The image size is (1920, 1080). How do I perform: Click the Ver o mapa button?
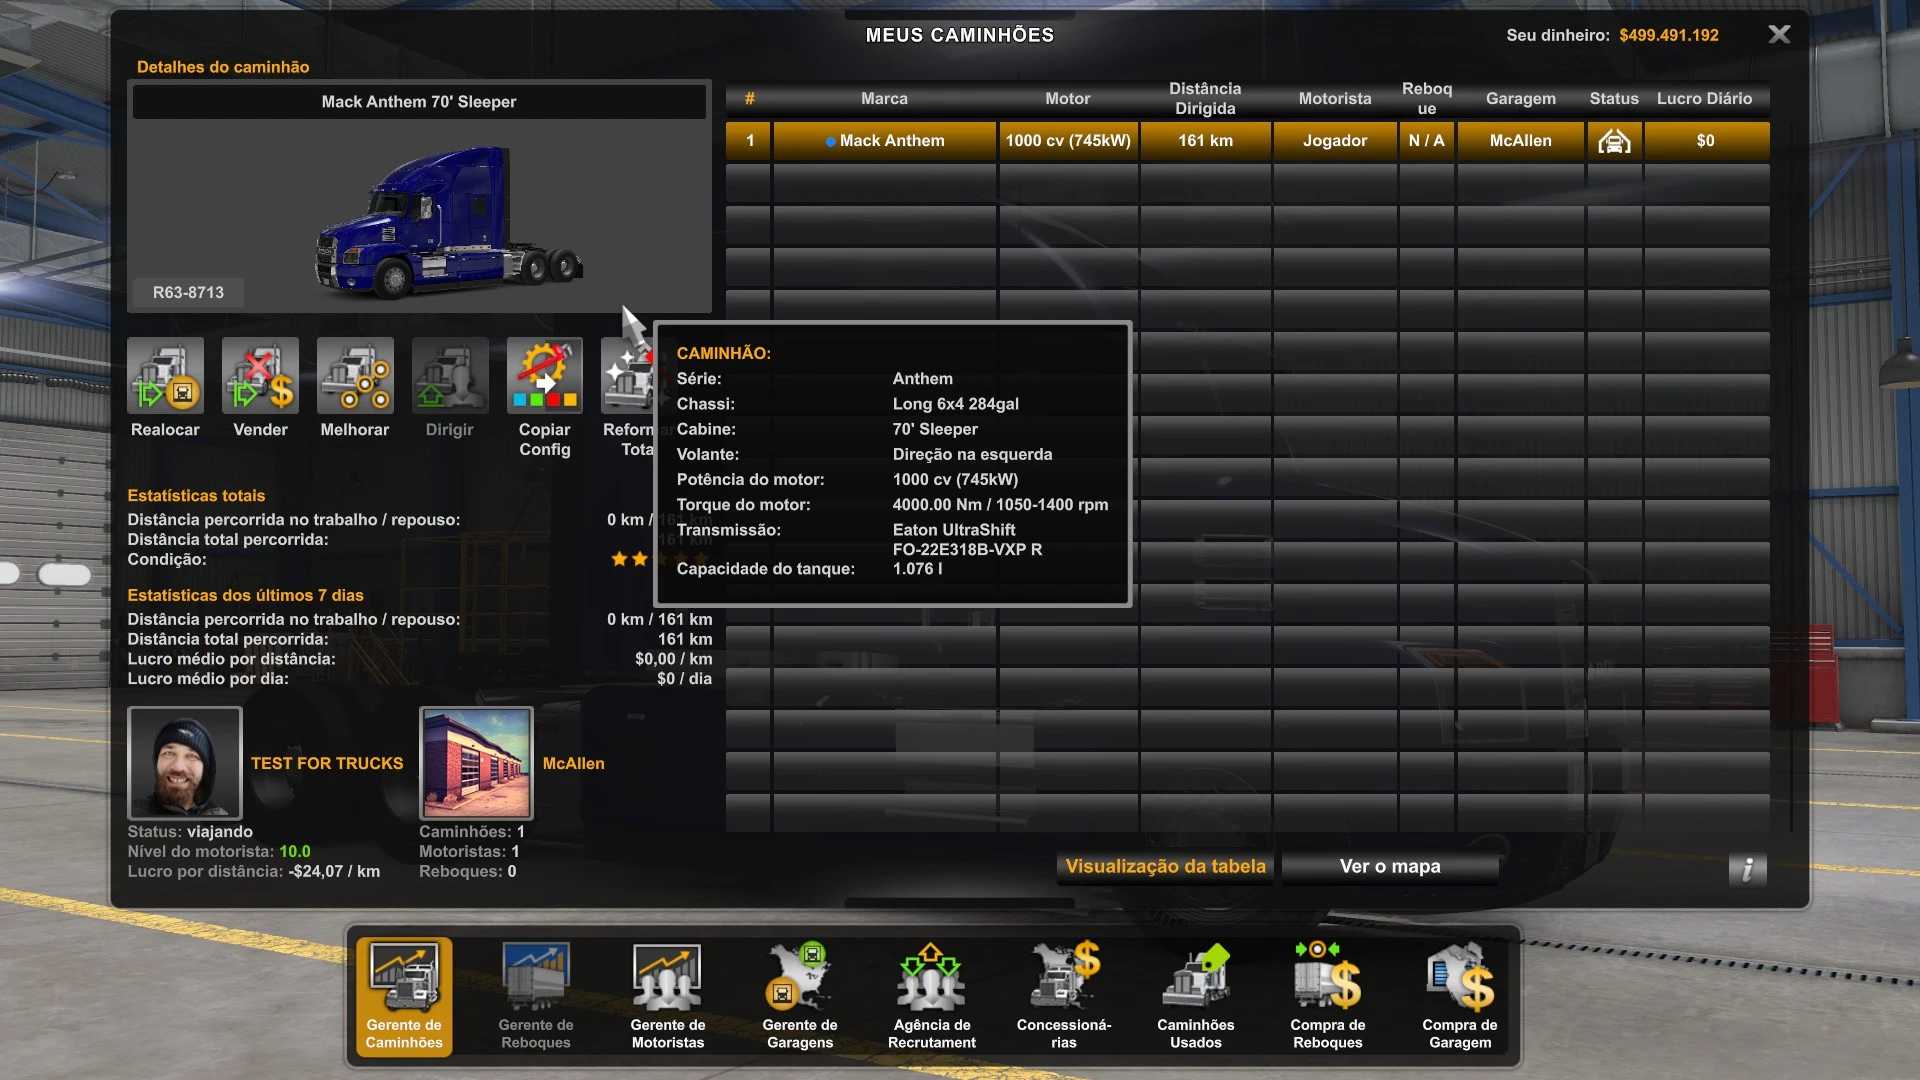coord(1390,867)
